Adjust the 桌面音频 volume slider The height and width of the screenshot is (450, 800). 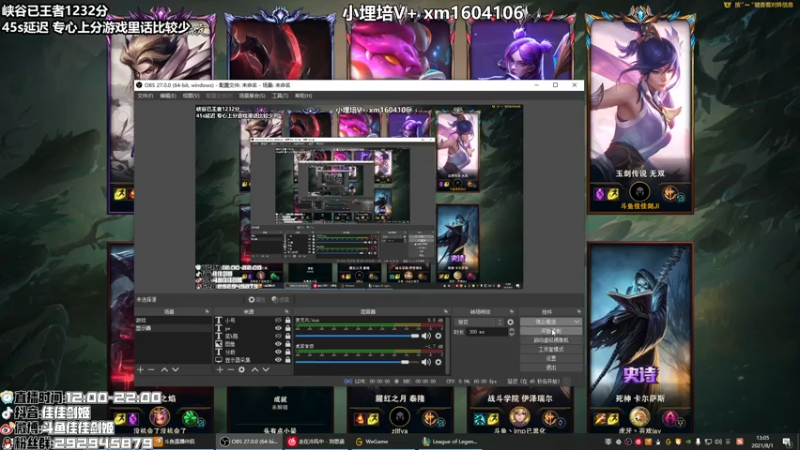pos(357,362)
